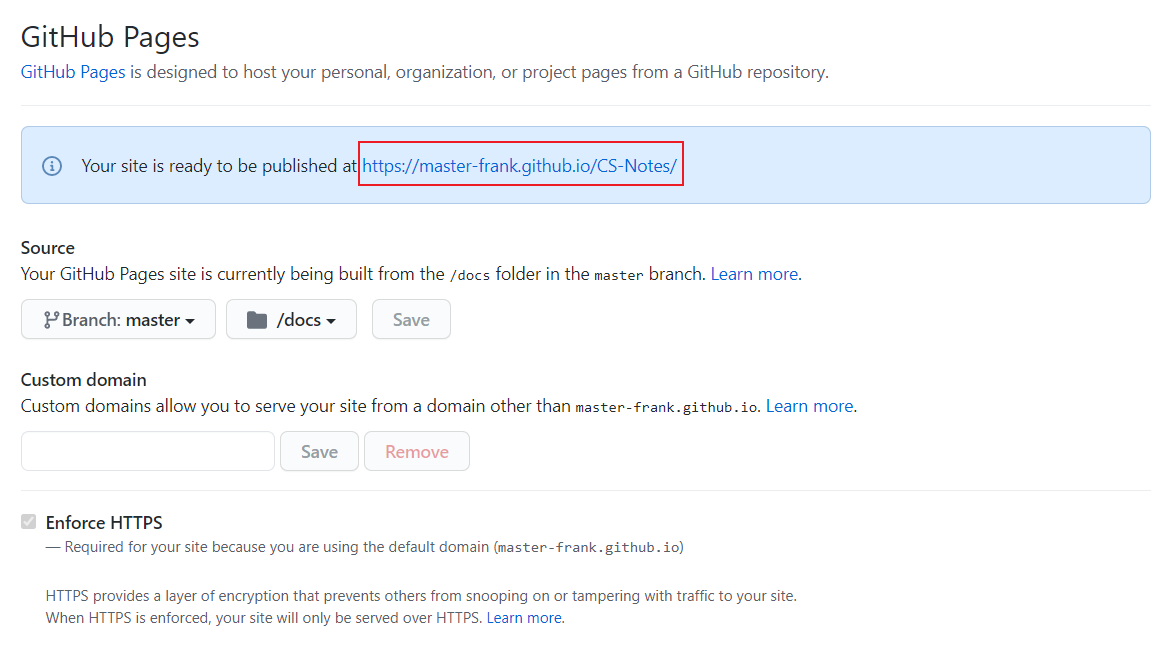Click Learn more link in the Source description

[754, 274]
